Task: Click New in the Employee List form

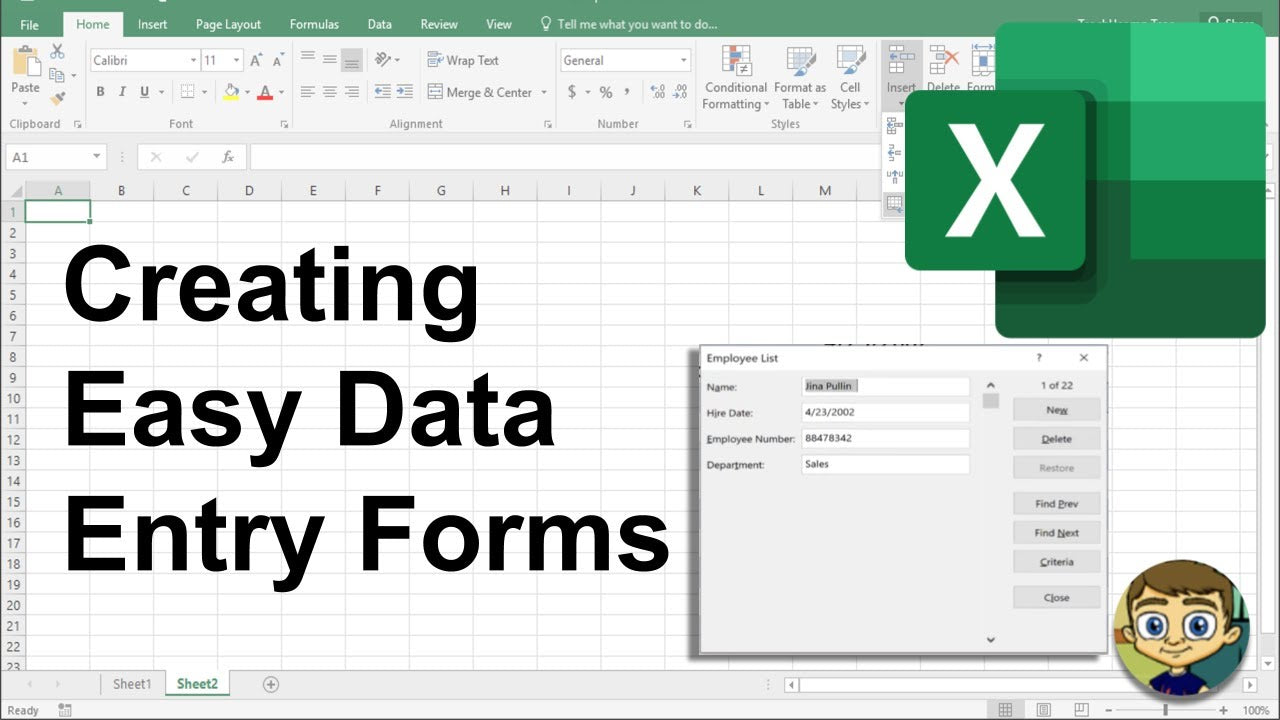Action: (x=1056, y=409)
